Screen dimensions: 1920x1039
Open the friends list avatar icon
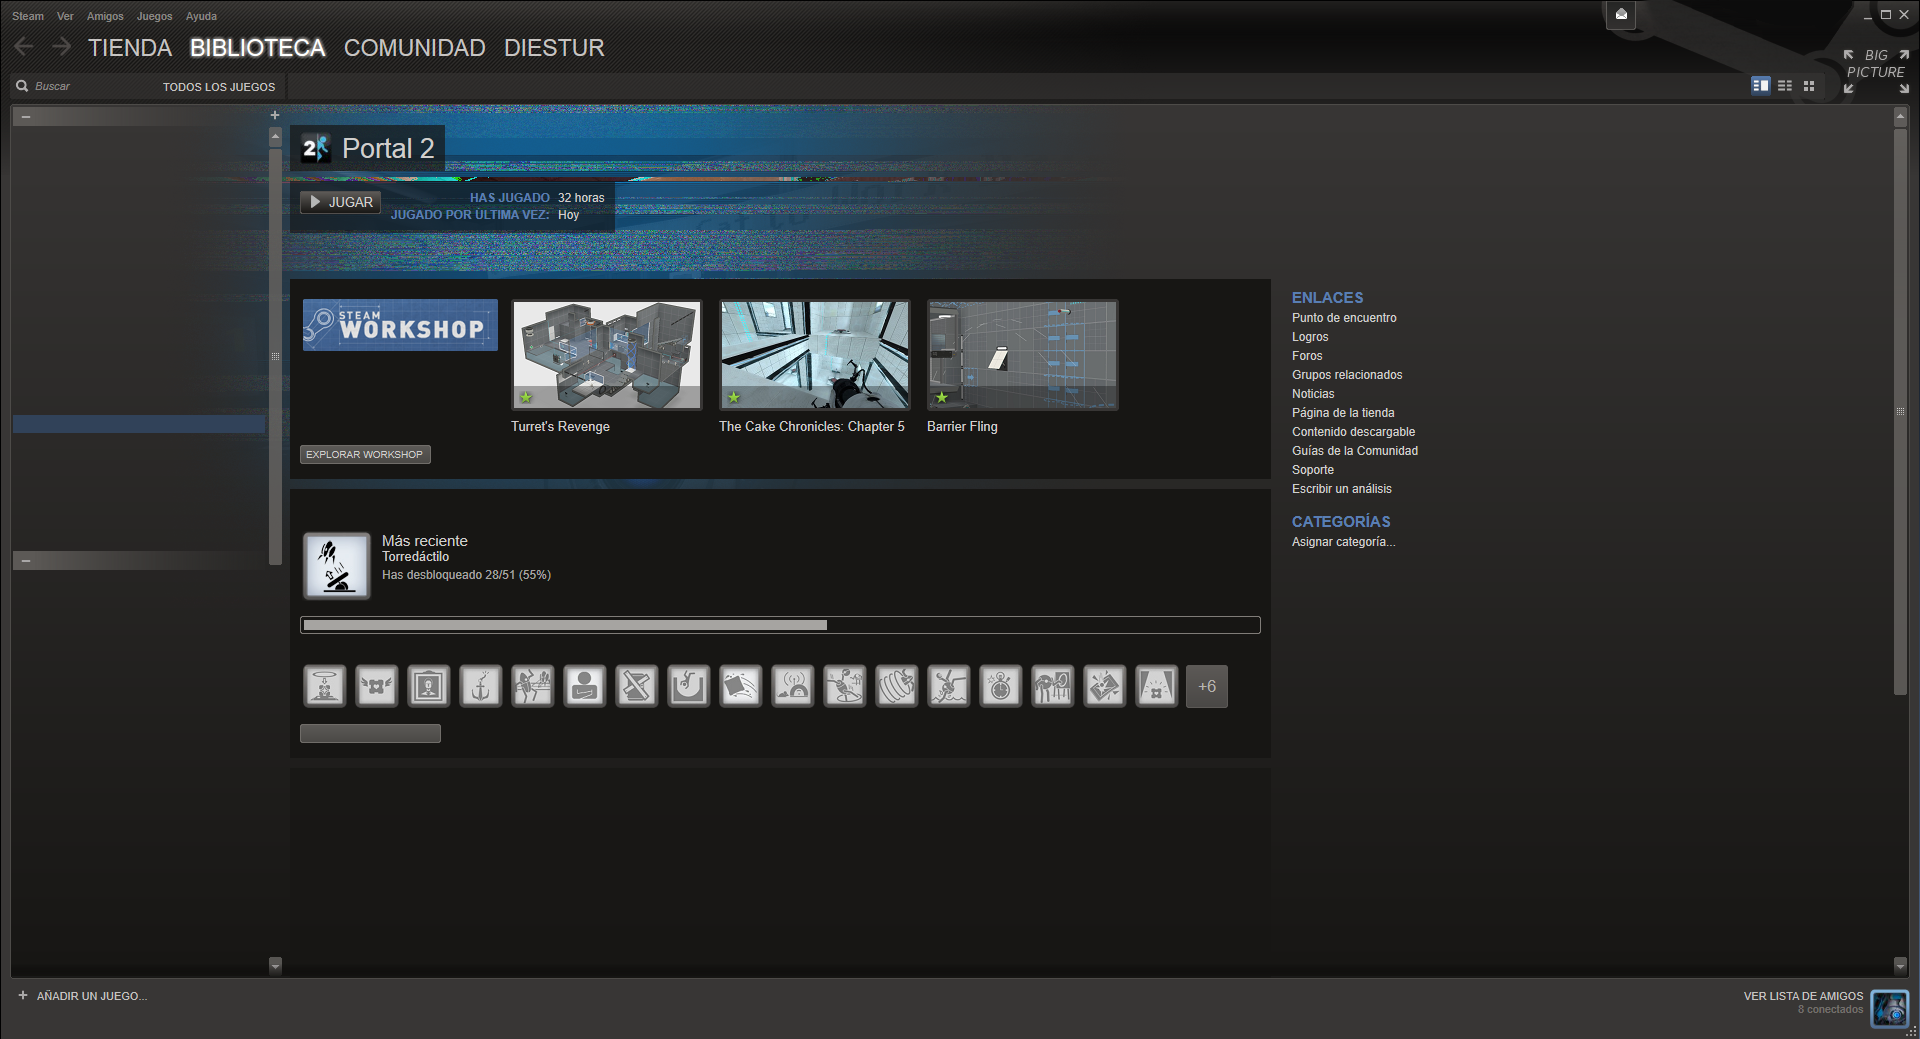[1890, 1008]
